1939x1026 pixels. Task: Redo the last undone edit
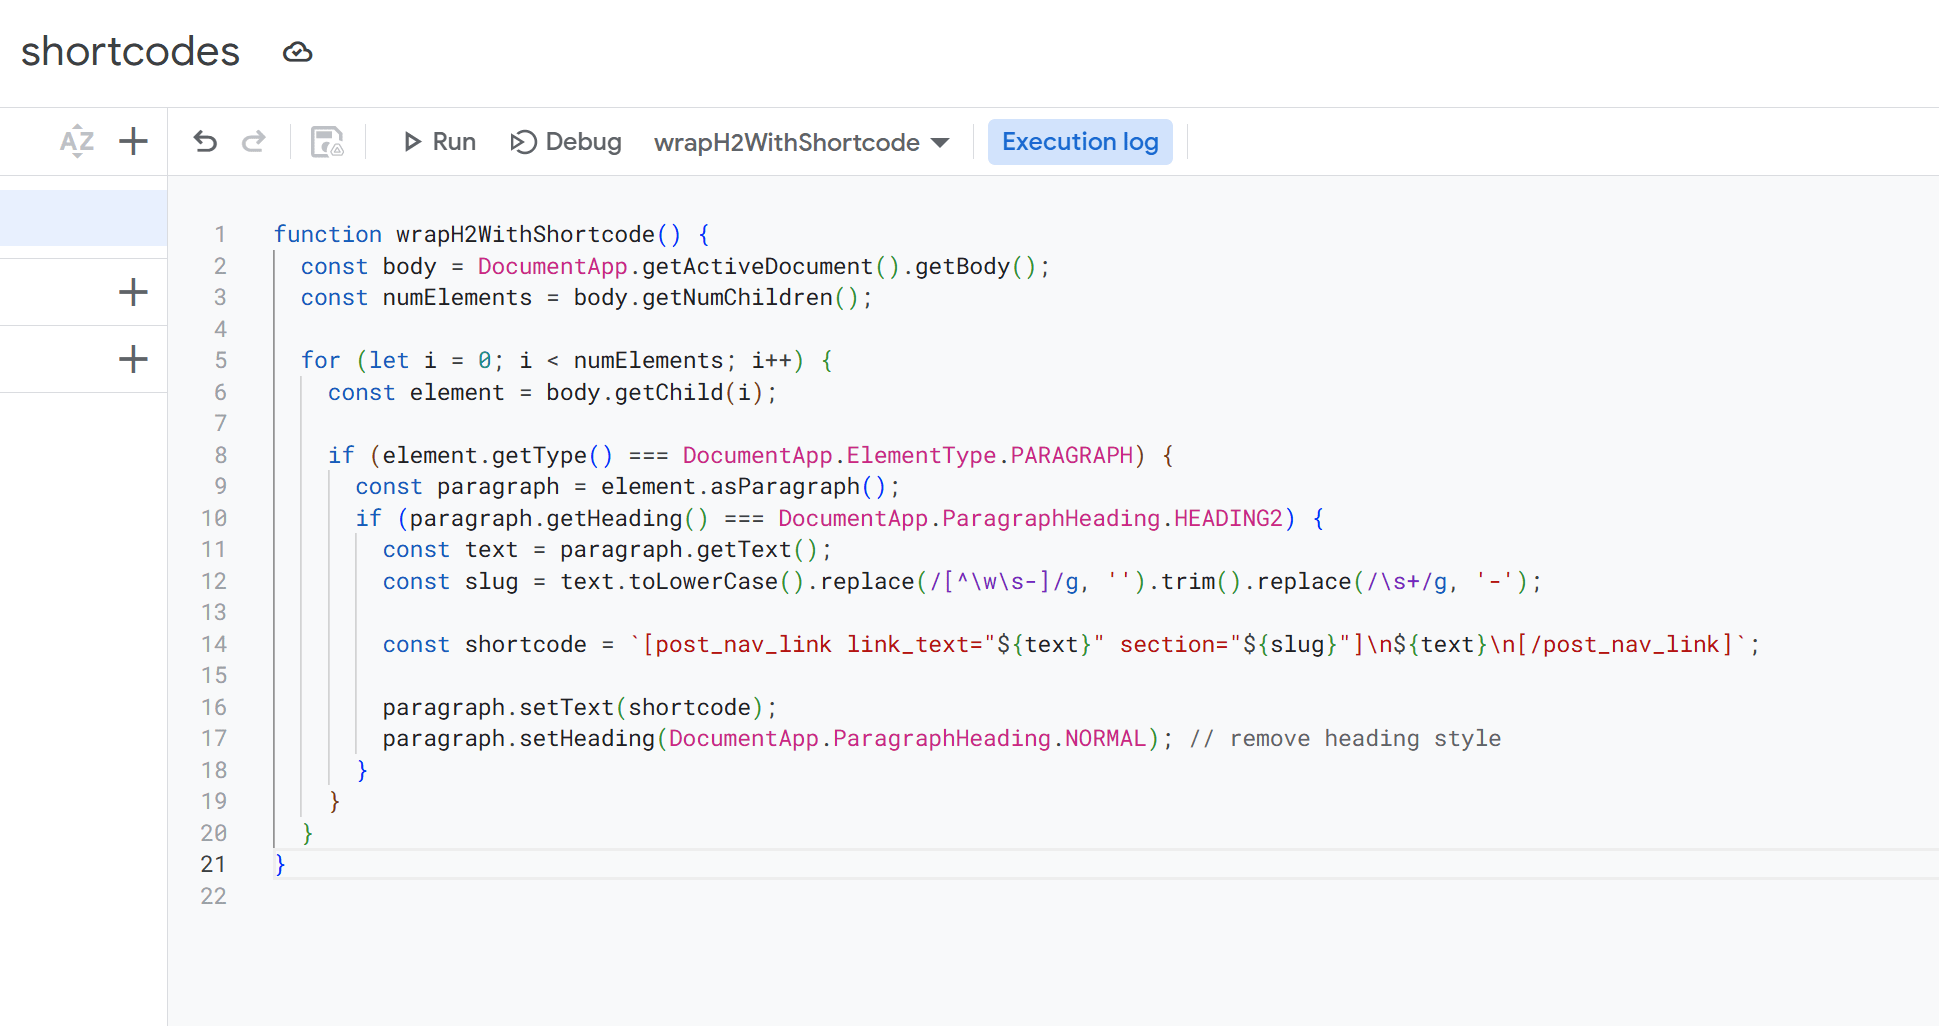(254, 142)
